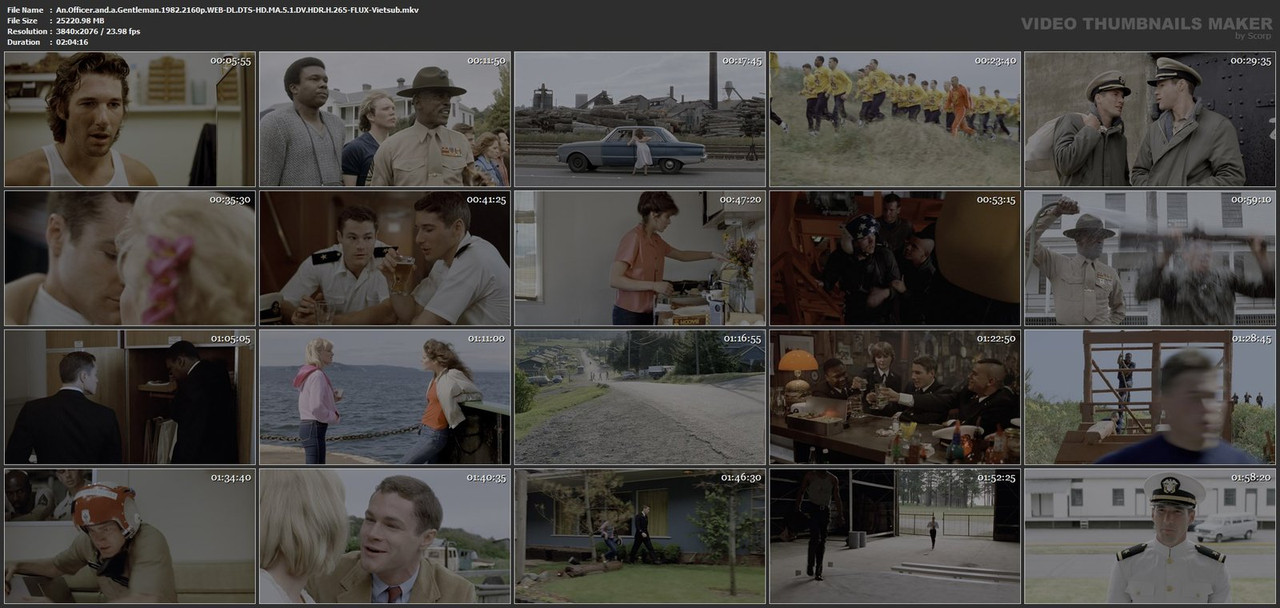
Task: Click the 00:29:35 timestamp label
Action: [x=1251, y=61]
